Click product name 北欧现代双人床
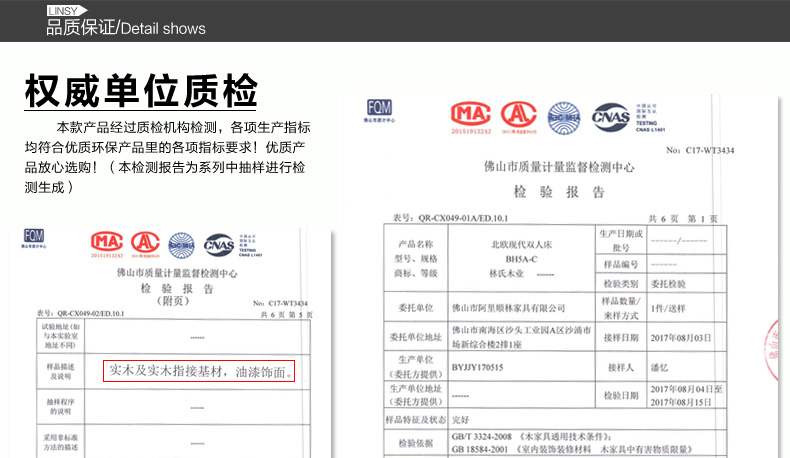 521,245
